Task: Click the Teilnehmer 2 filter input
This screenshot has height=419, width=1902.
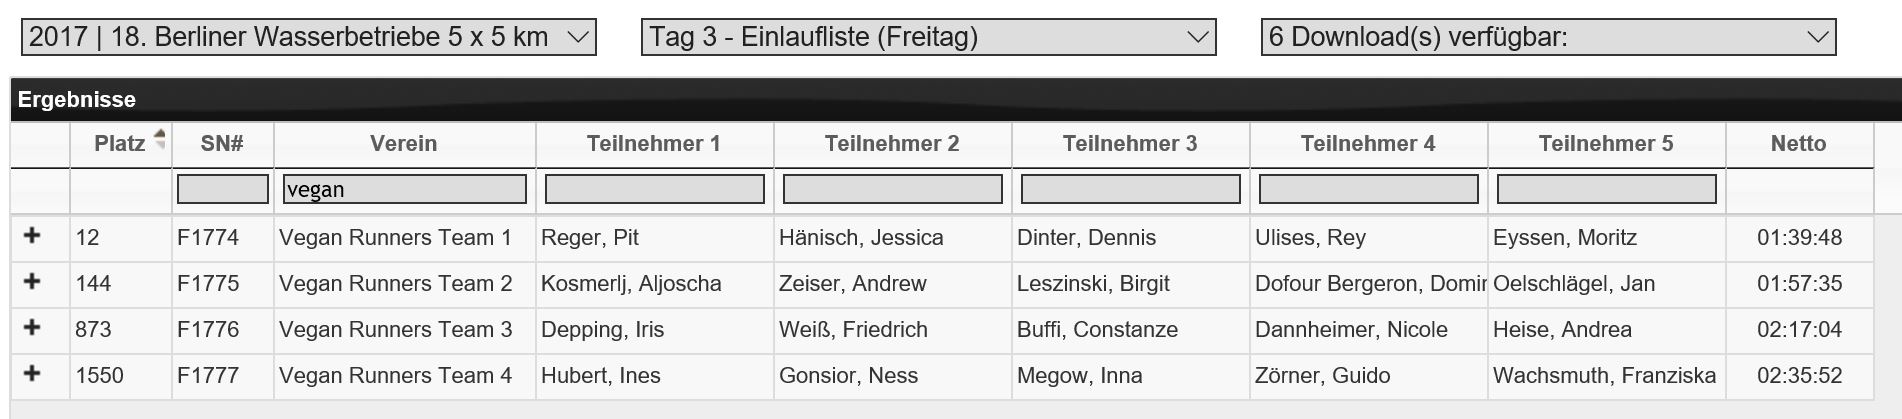Action: [892, 189]
